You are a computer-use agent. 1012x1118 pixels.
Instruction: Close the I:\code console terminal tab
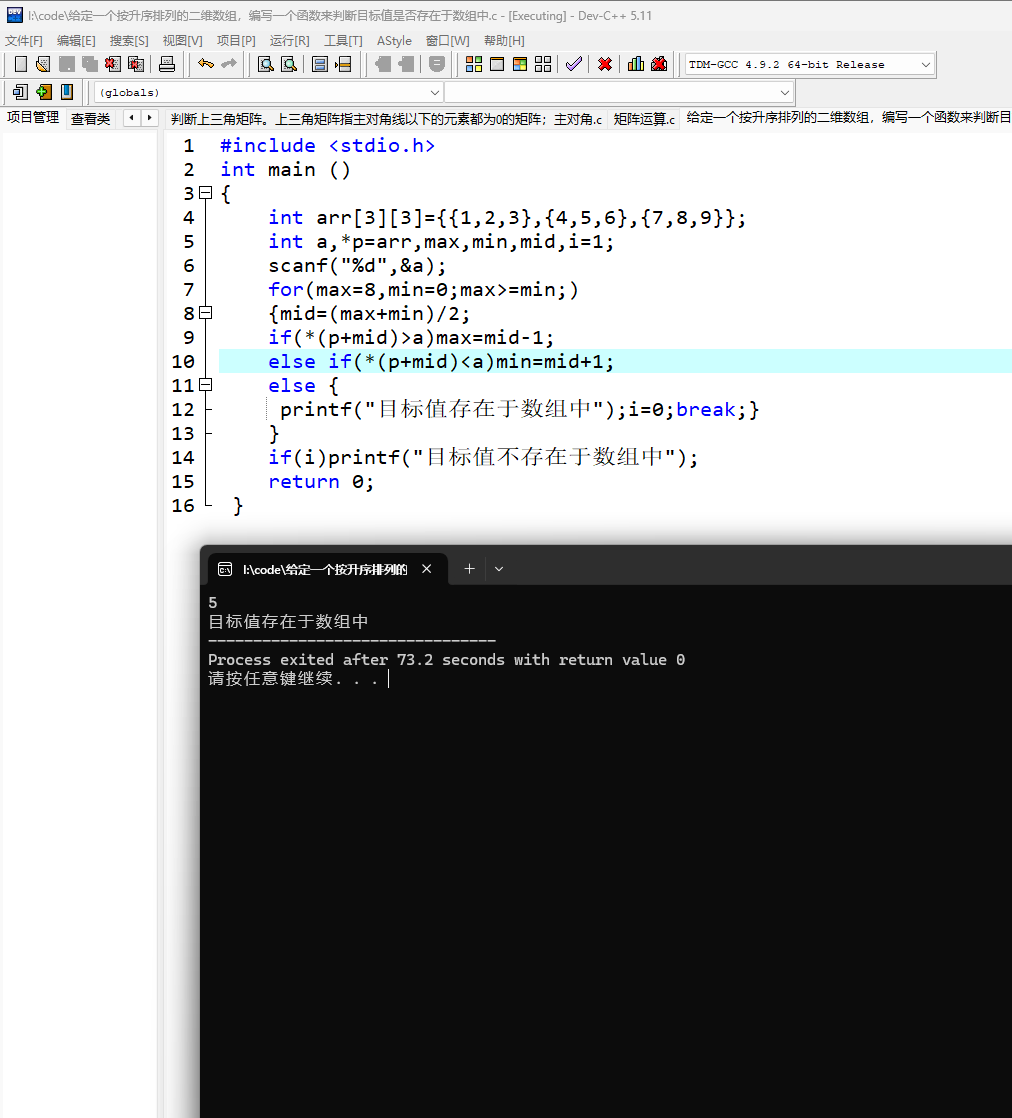point(426,569)
